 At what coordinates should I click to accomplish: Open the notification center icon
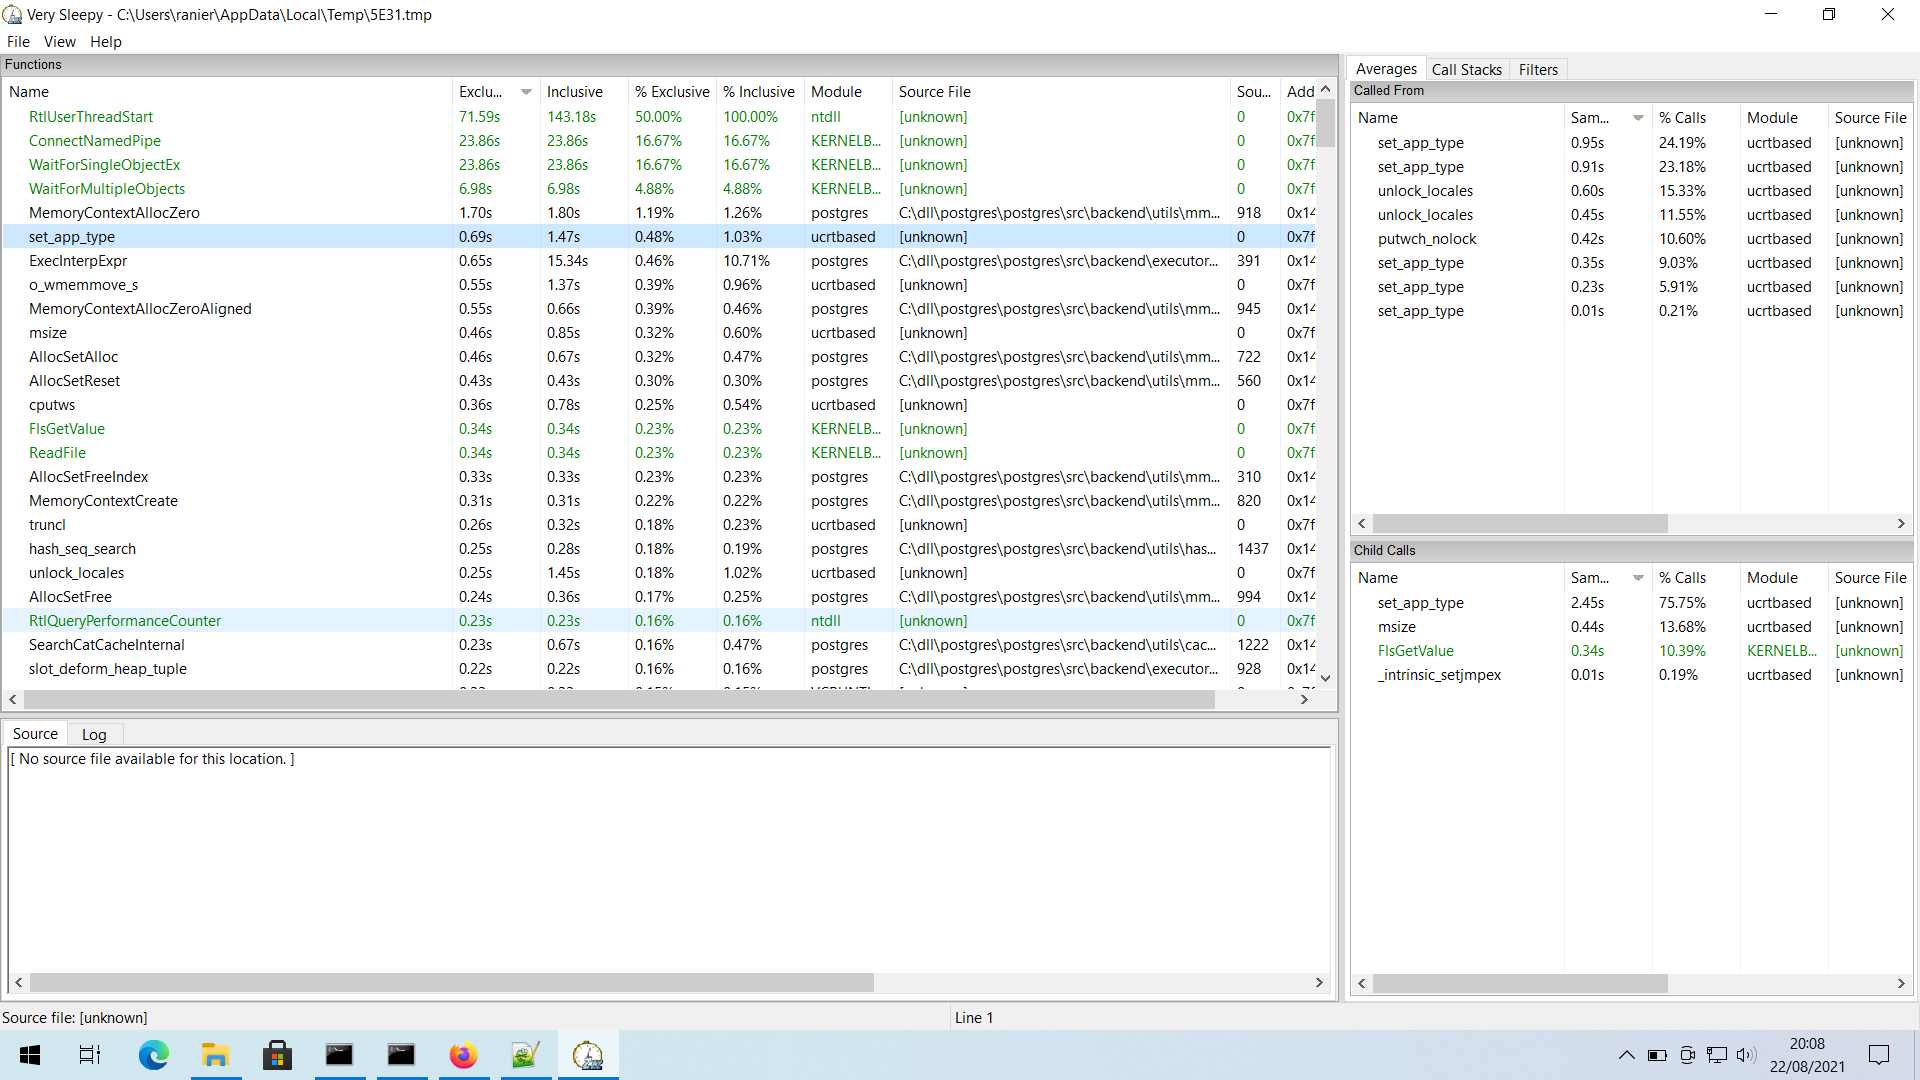1879,1055
